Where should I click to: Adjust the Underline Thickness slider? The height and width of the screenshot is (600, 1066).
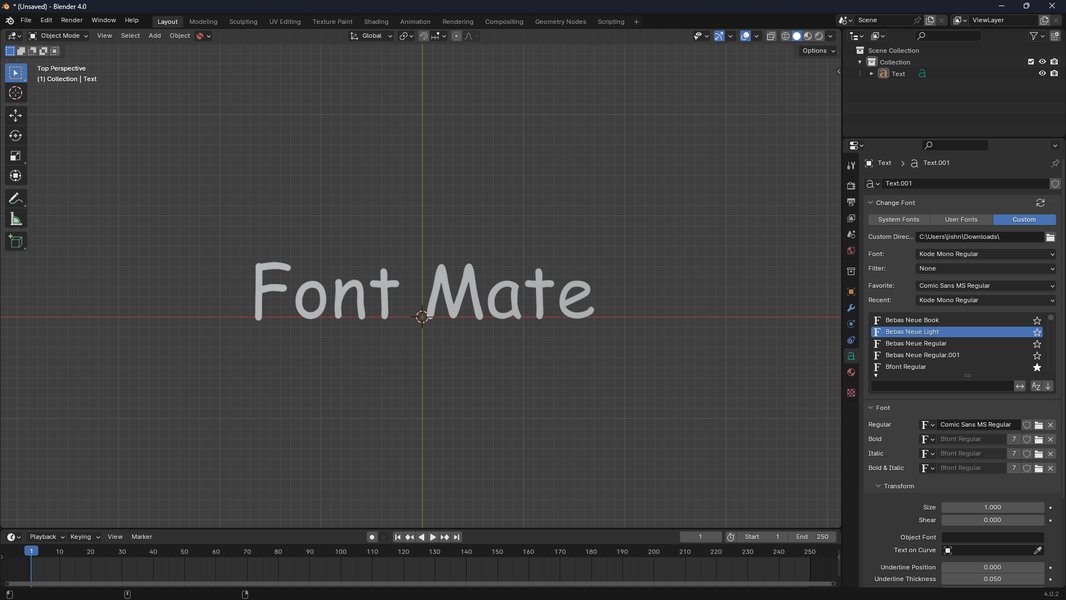click(993, 580)
